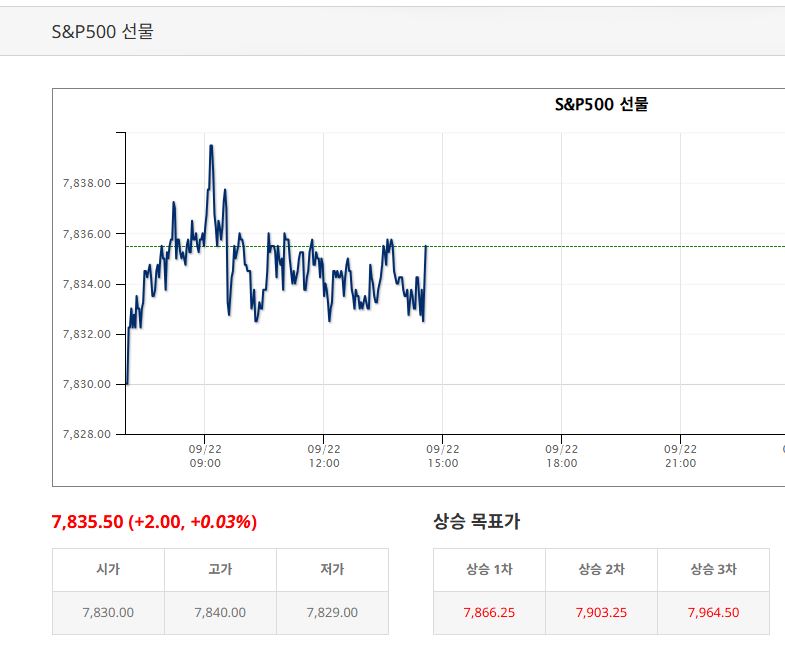The image size is (785, 654).
Task: Select the 상승 2차 target 7,903.25
Action: click(x=601, y=612)
